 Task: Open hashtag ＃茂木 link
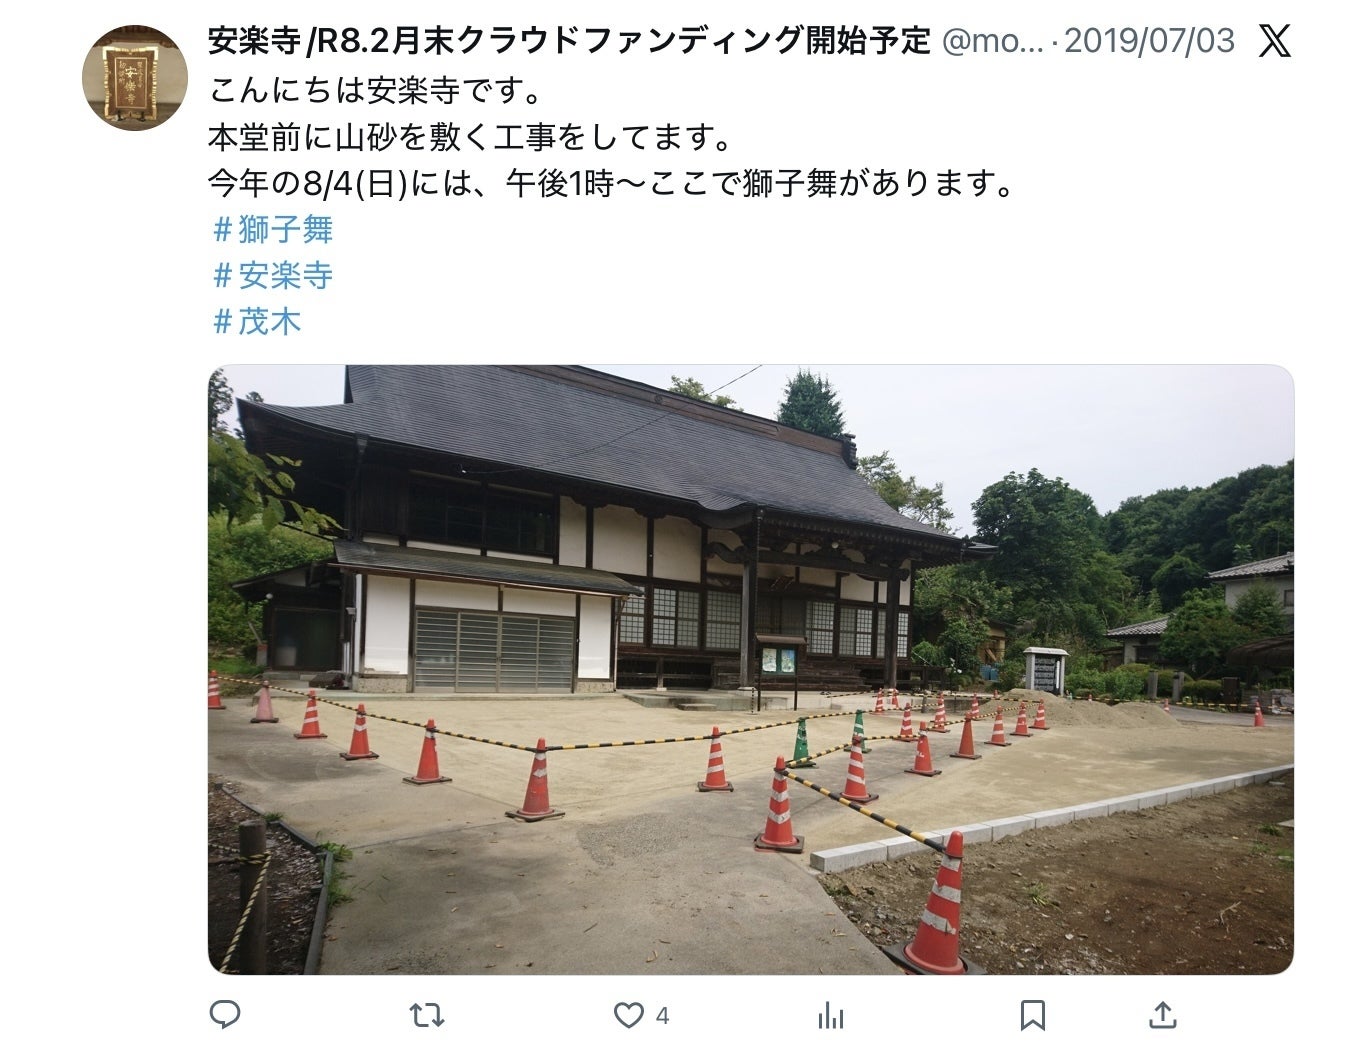(257, 321)
